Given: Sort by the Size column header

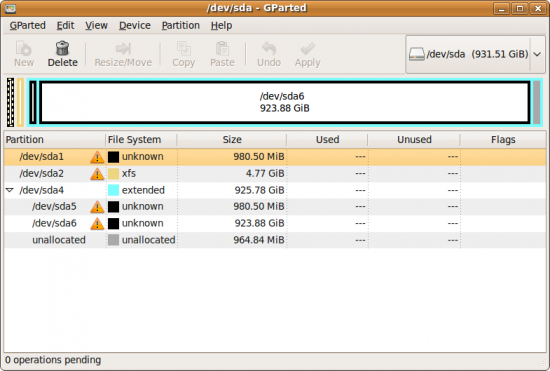Looking at the screenshot, I should point(232,140).
